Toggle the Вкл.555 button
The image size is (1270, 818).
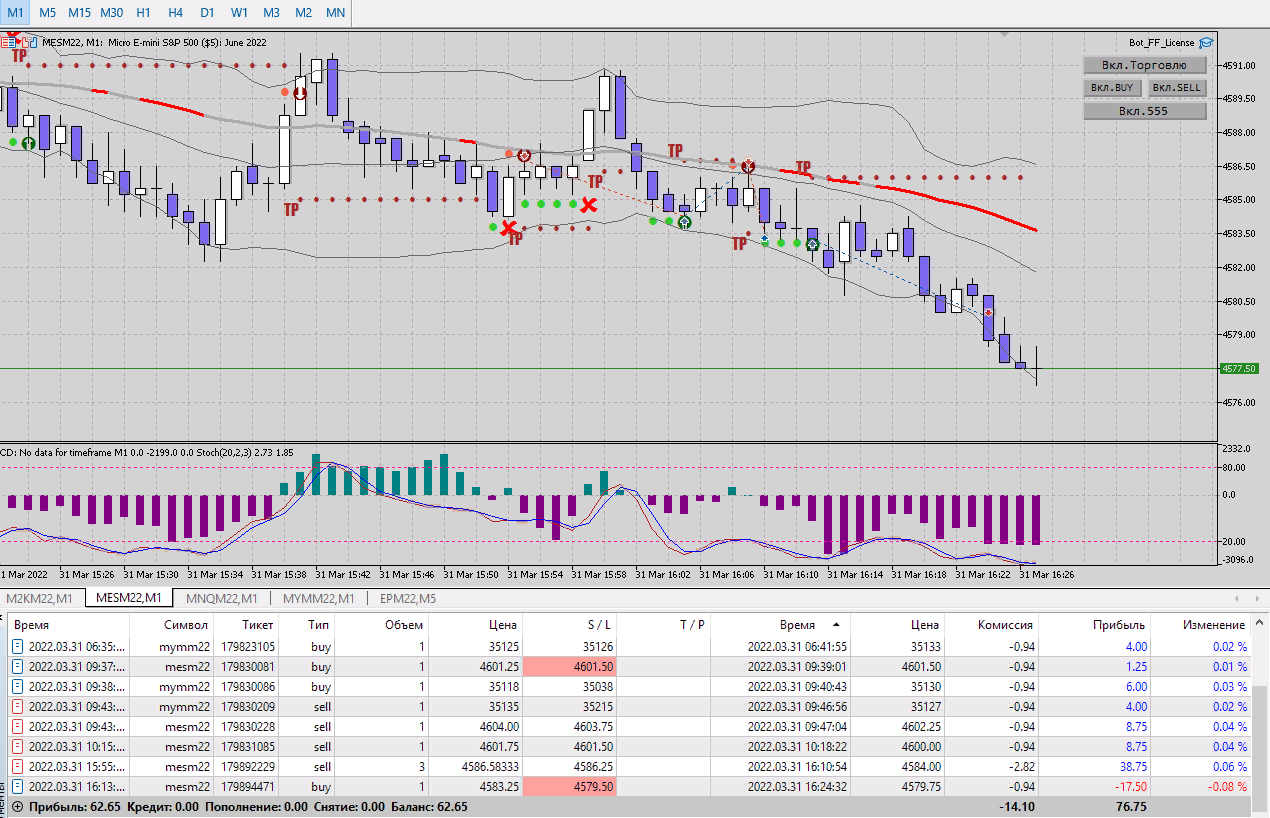click(1145, 111)
